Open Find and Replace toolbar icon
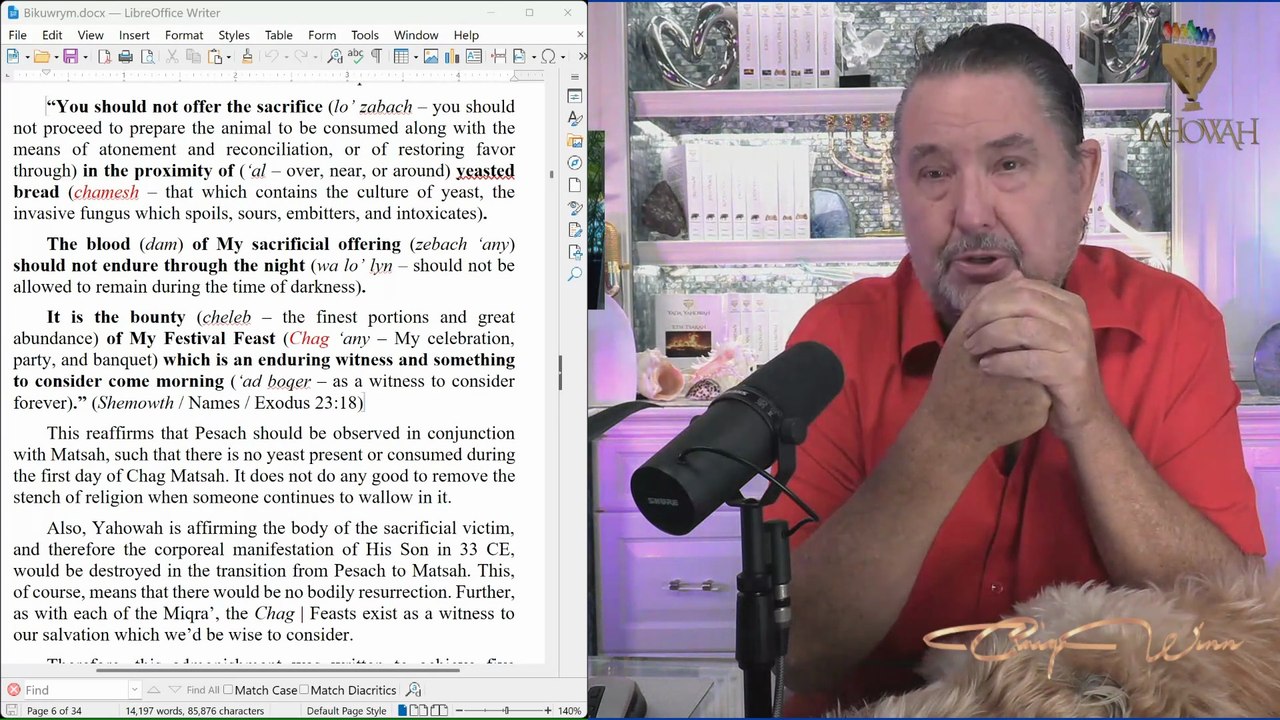1280x720 pixels. pos(335,56)
